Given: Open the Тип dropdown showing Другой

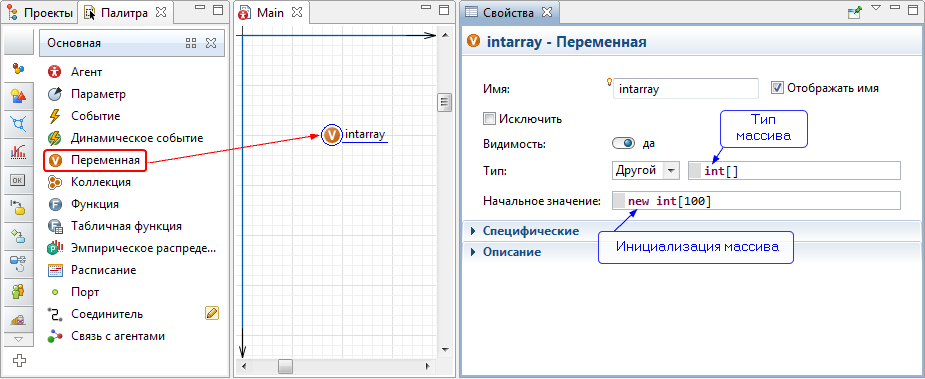Looking at the screenshot, I should point(646,171).
